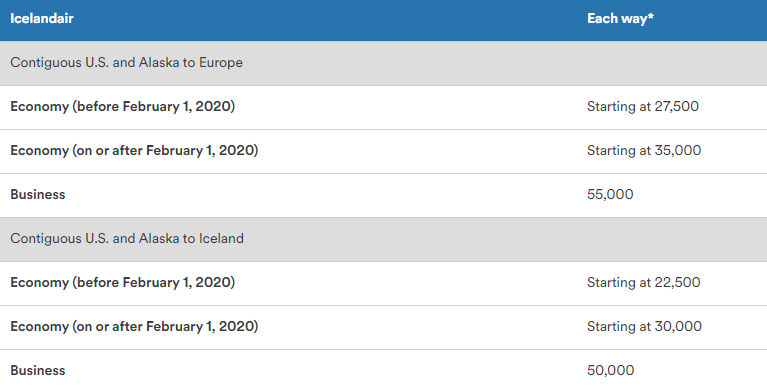Click the Business label under Europe section
767x392 pixels.
click(x=38, y=195)
